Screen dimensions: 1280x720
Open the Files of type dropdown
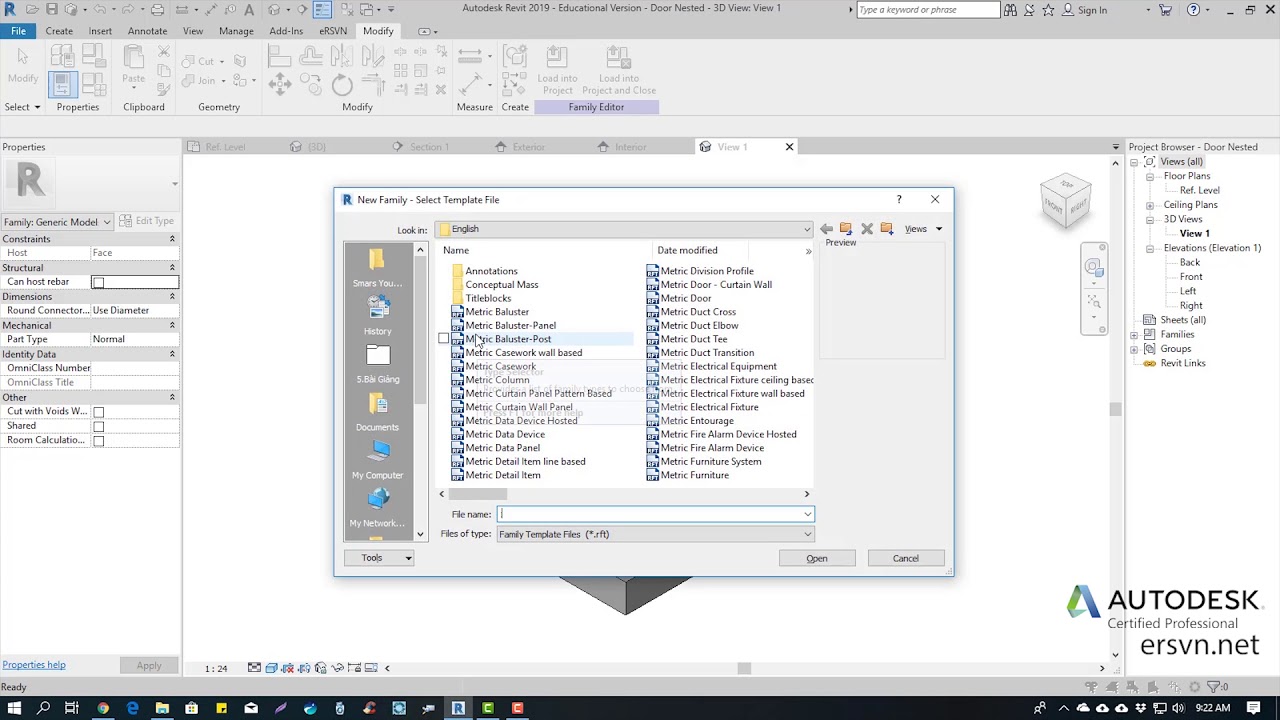pos(807,534)
